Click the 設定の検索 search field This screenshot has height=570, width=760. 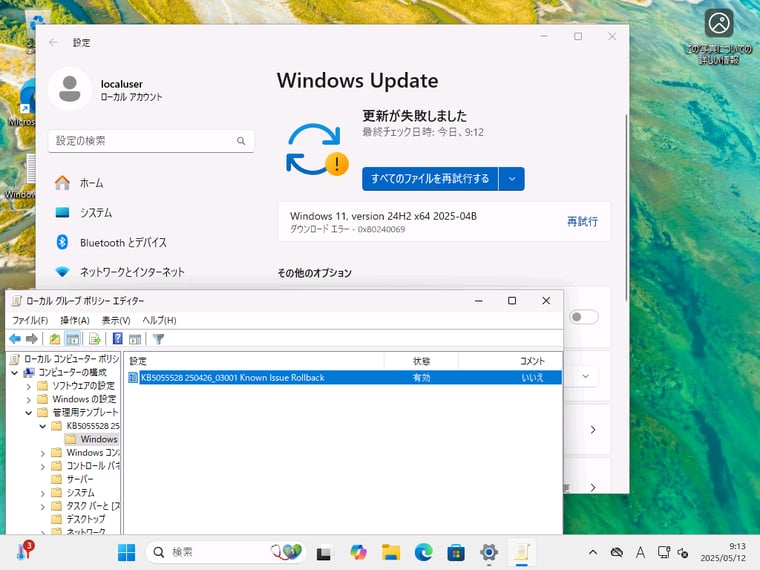[151, 141]
